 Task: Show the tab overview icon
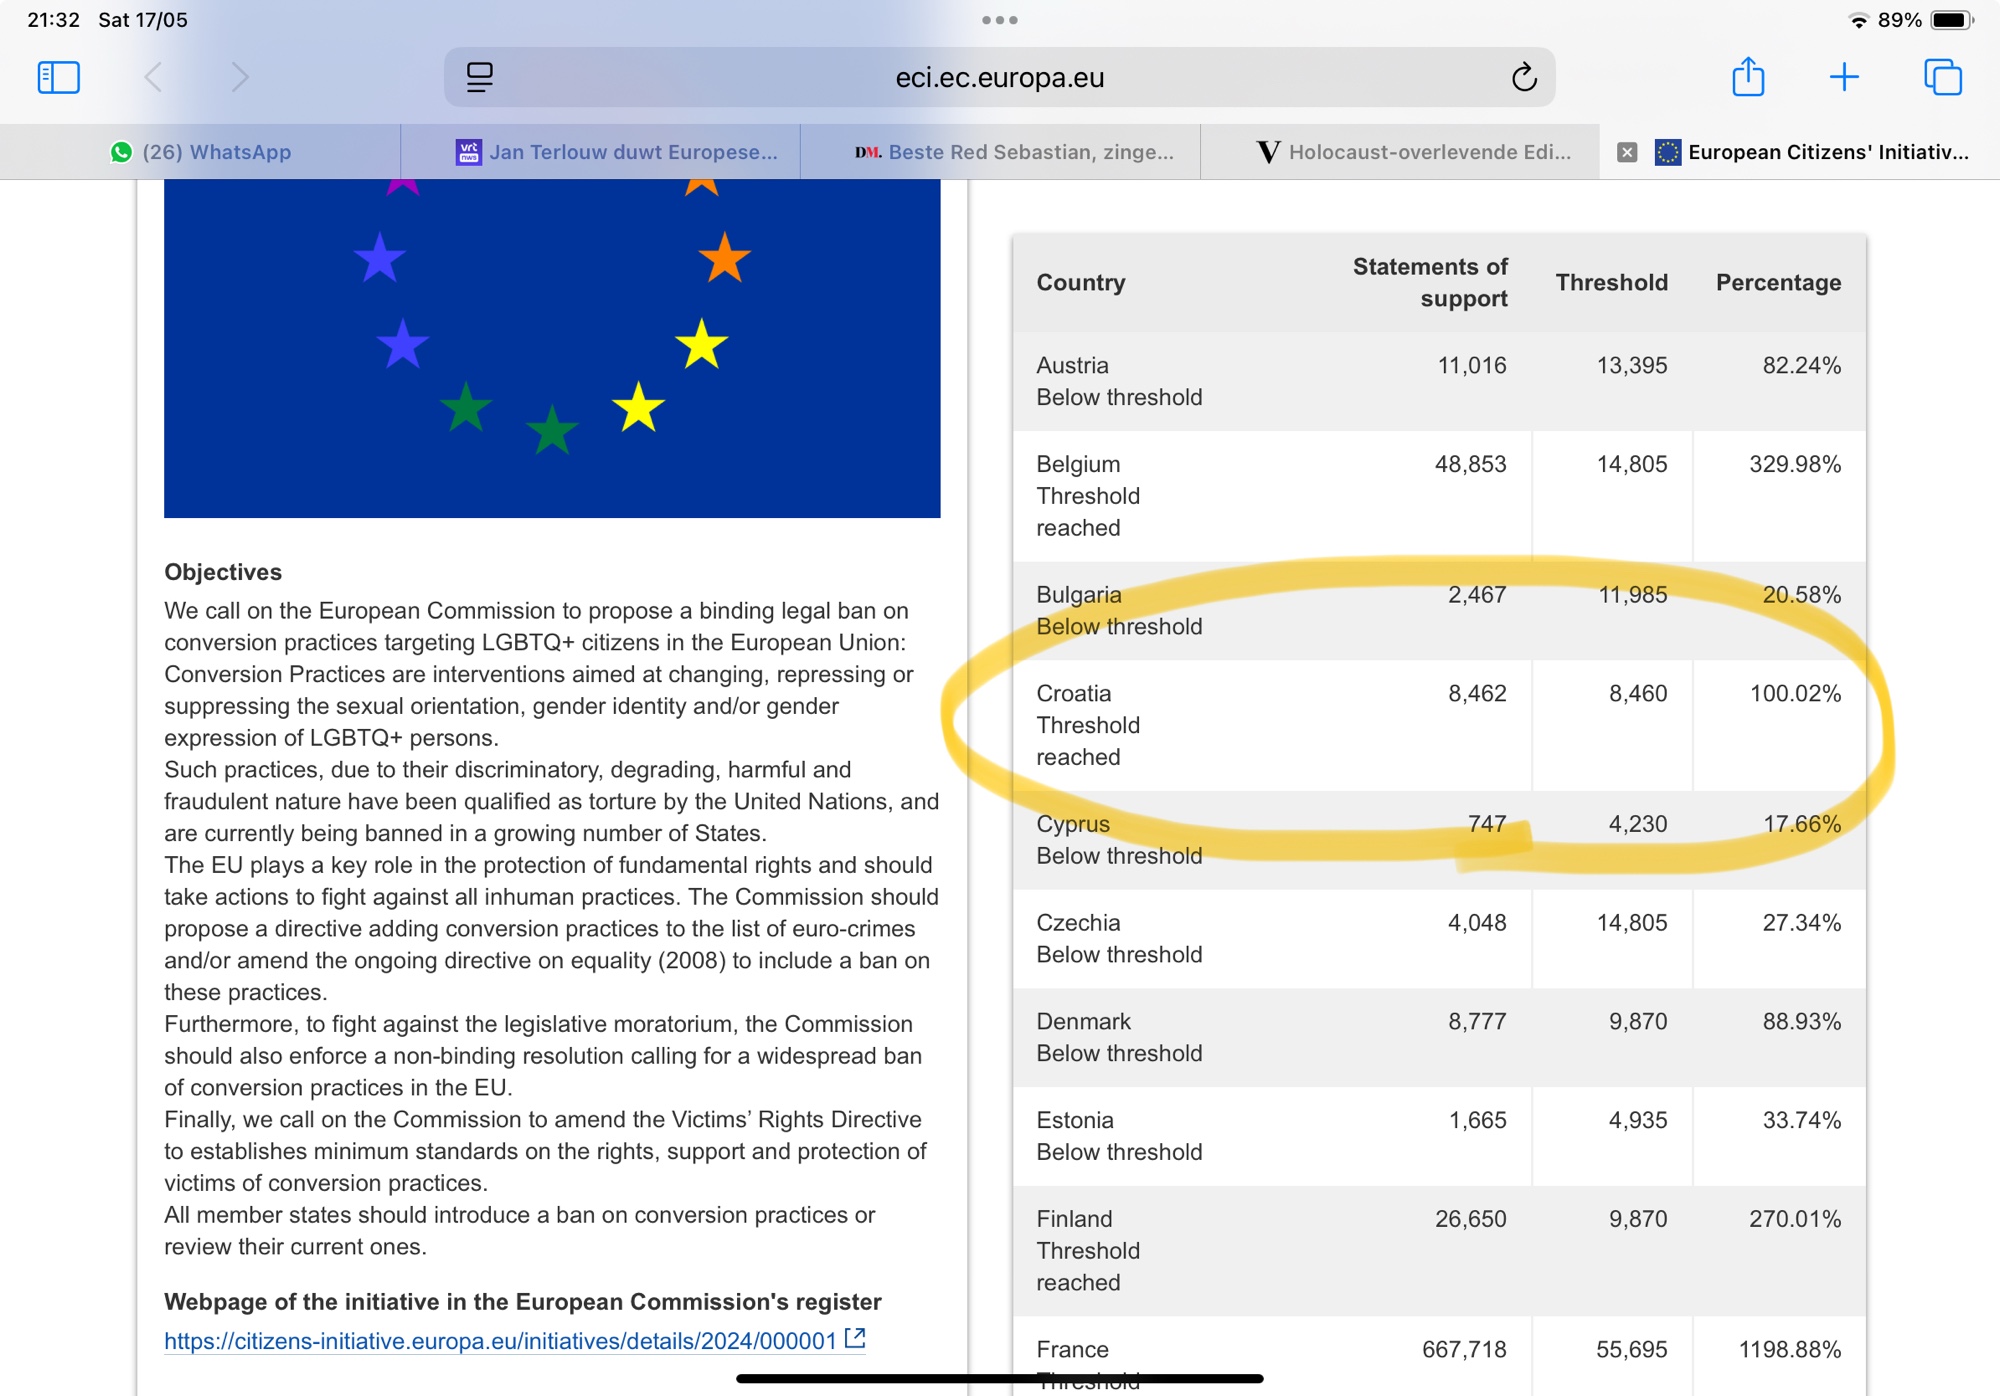click(x=1942, y=77)
